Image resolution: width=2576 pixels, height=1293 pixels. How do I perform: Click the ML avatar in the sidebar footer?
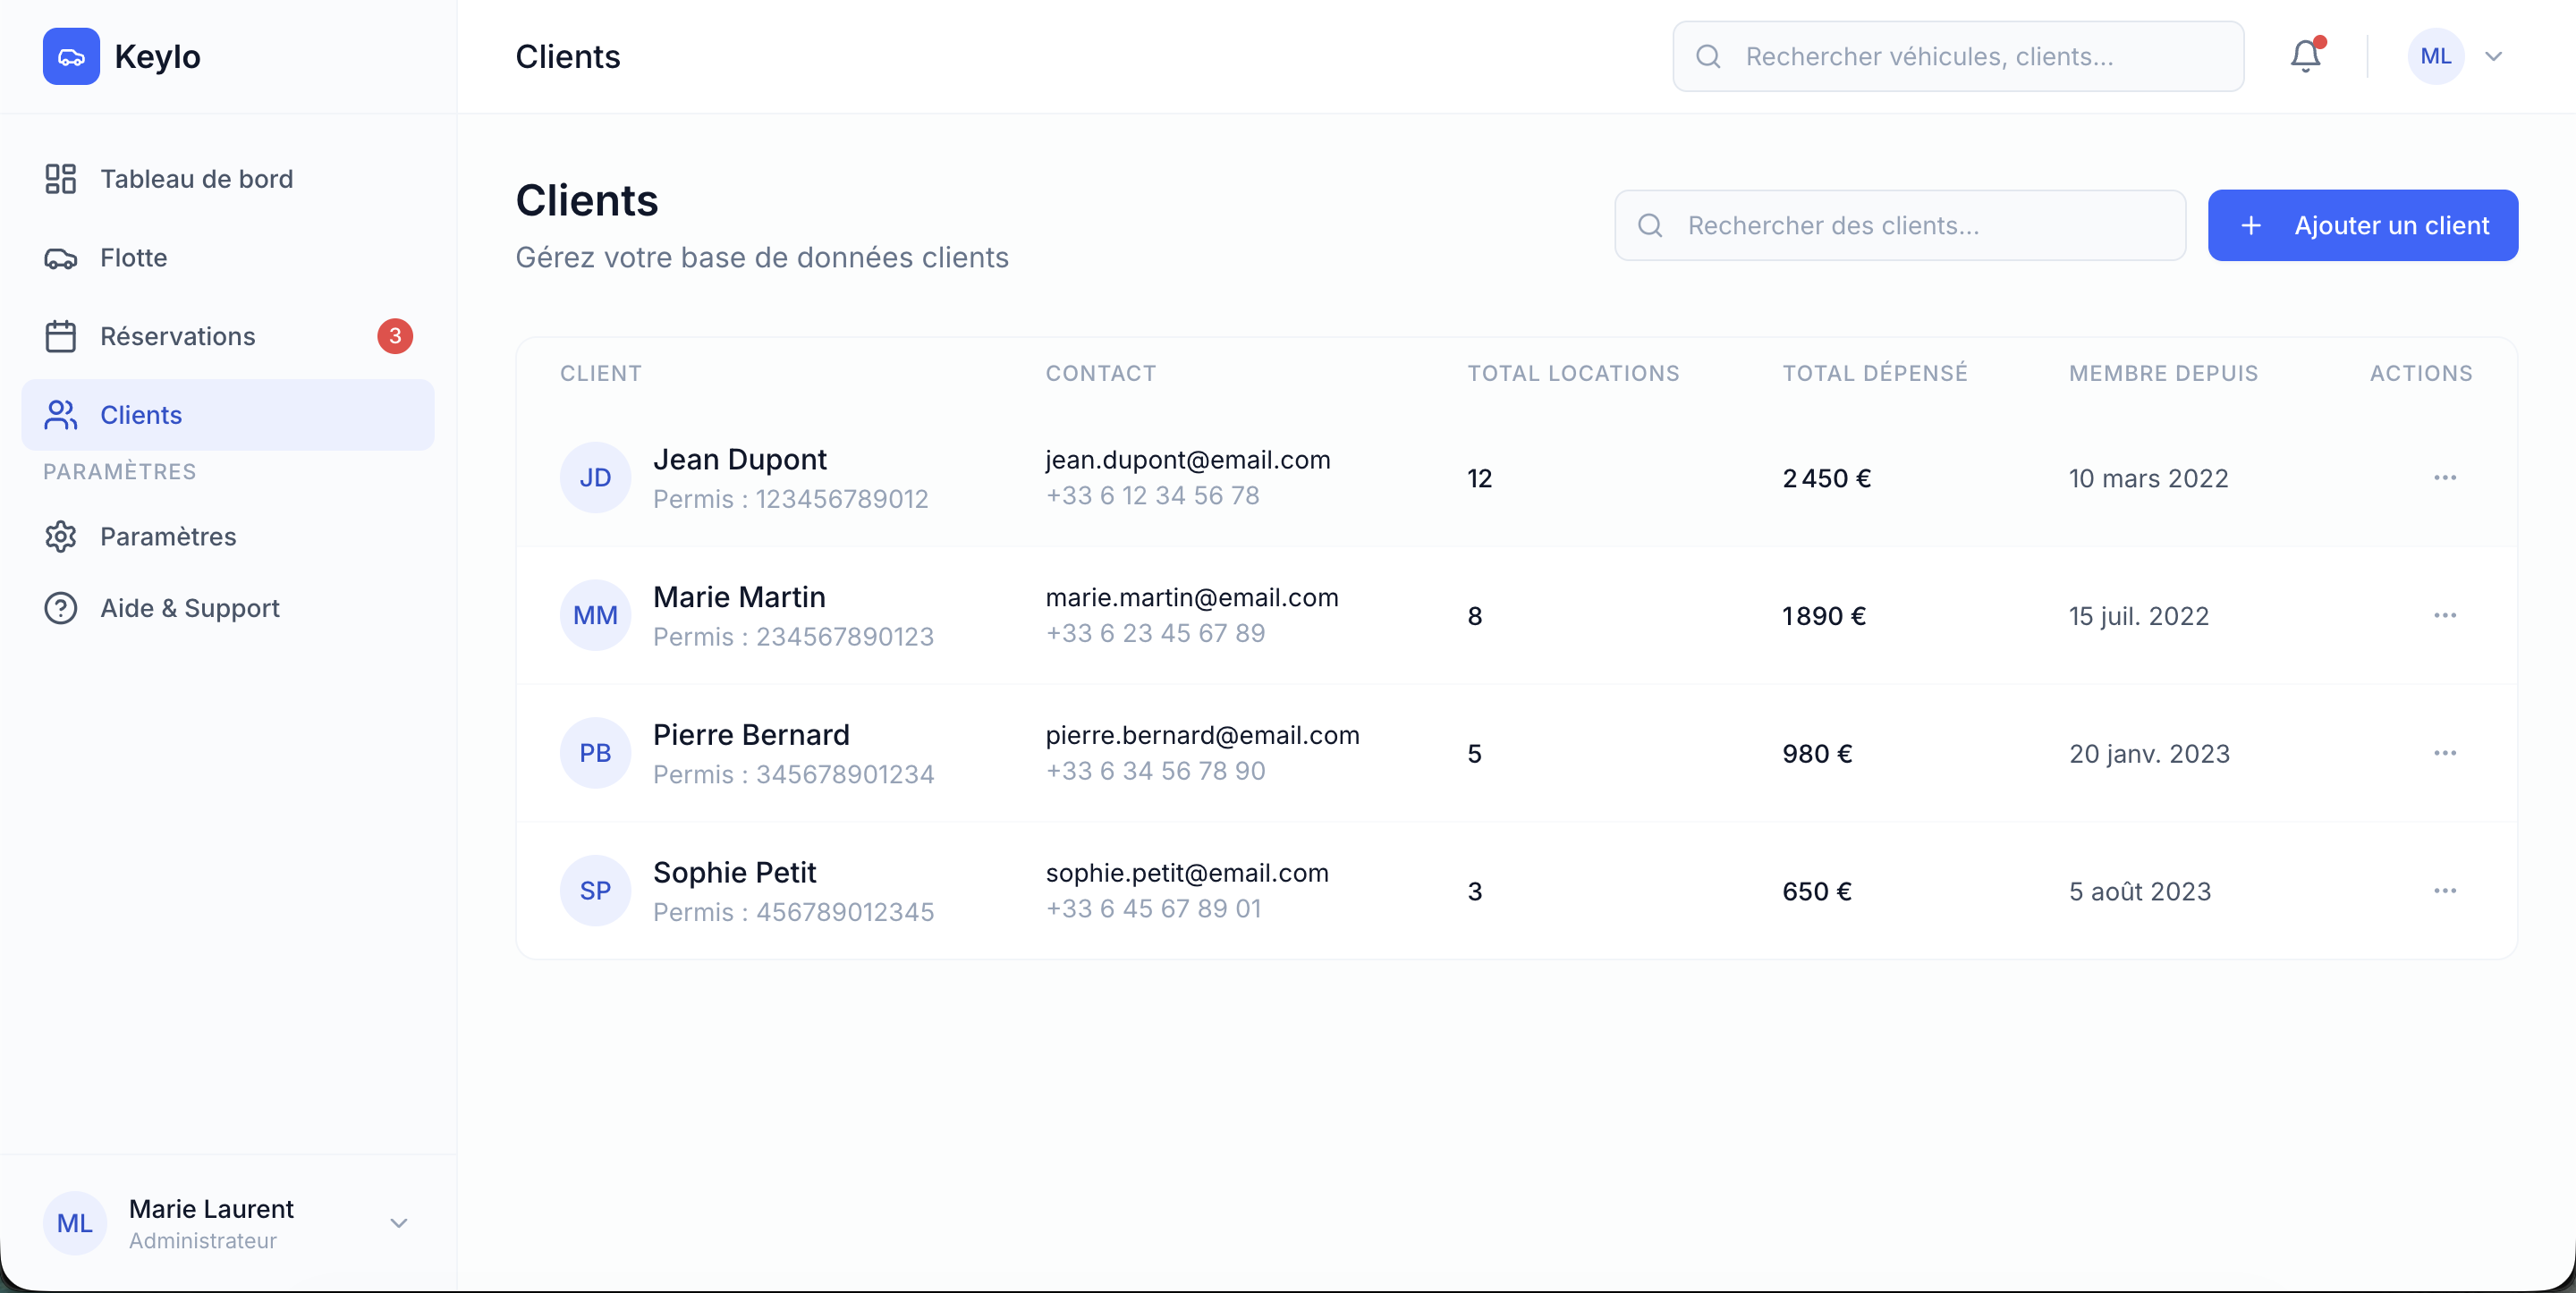pos(75,1223)
